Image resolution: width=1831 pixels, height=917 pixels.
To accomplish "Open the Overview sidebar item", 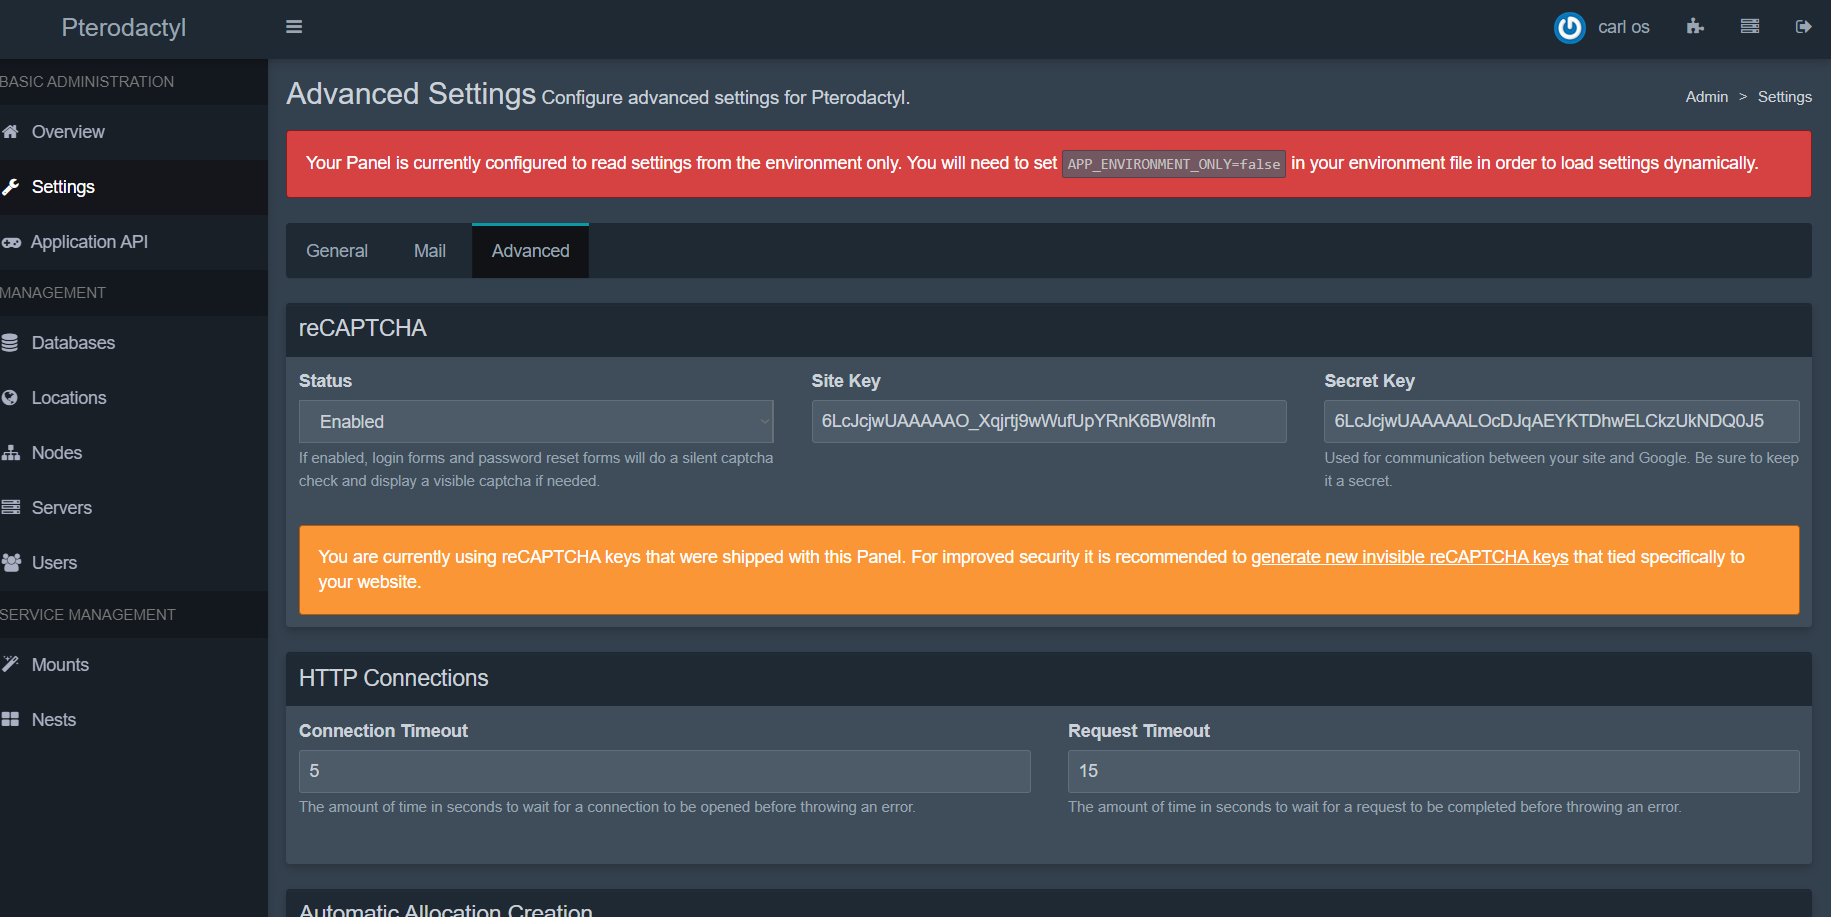I will tap(134, 132).
